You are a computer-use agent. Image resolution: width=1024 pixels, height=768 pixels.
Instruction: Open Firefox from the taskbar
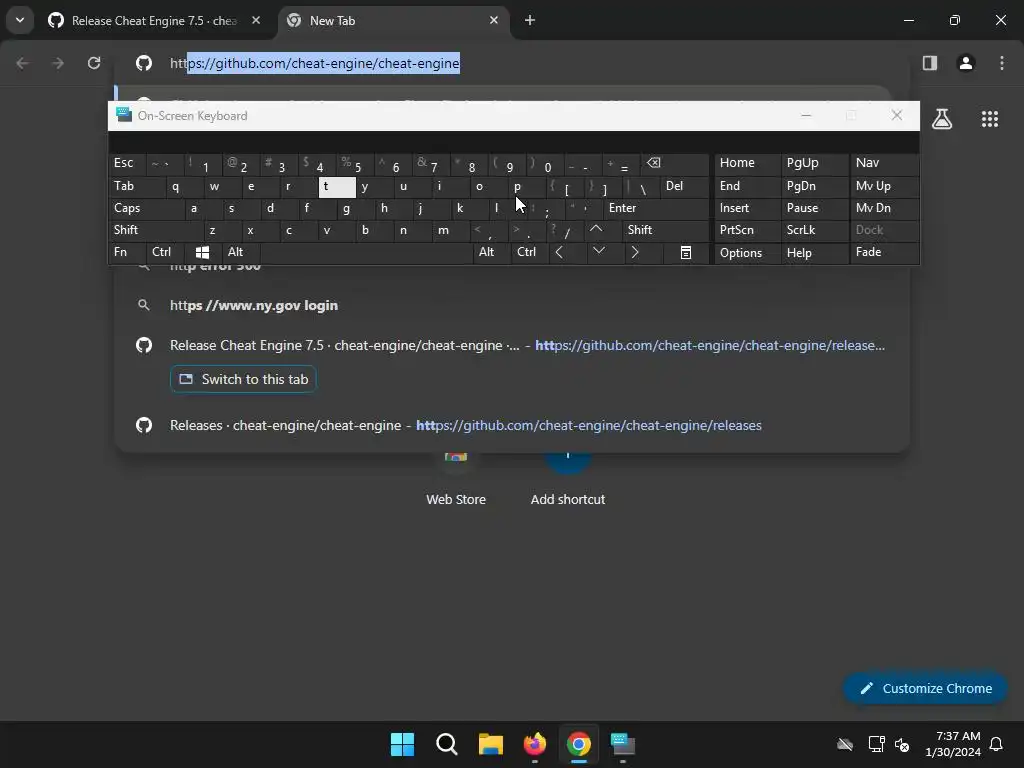tap(535, 744)
